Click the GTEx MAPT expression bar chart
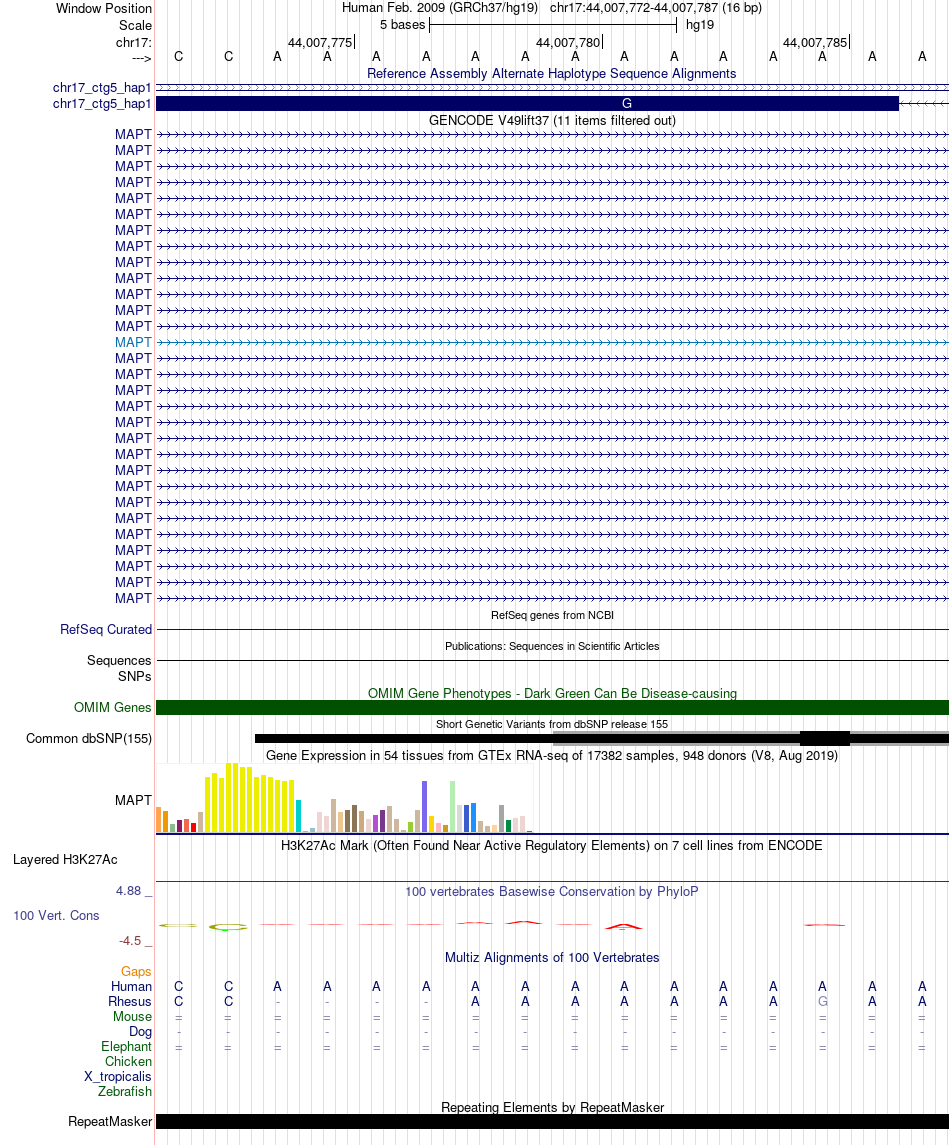Viewport: 950px width, 1145px height. (344, 798)
